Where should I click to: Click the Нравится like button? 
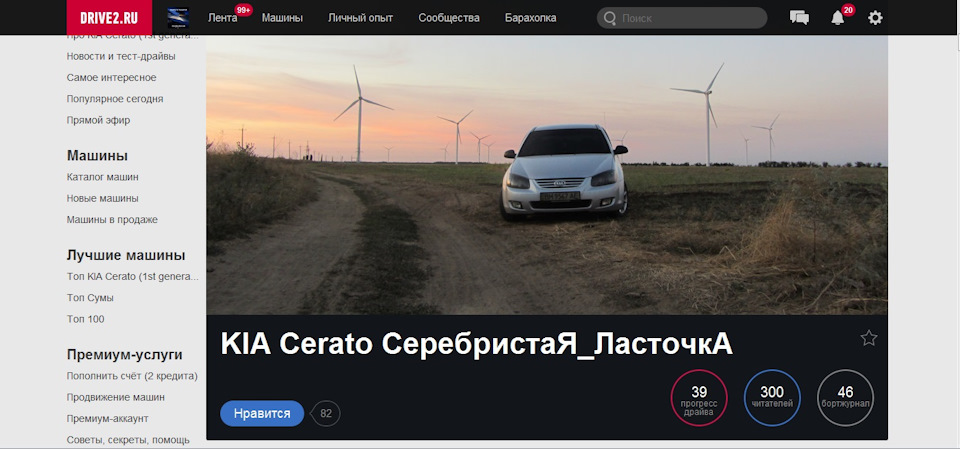tap(262, 413)
